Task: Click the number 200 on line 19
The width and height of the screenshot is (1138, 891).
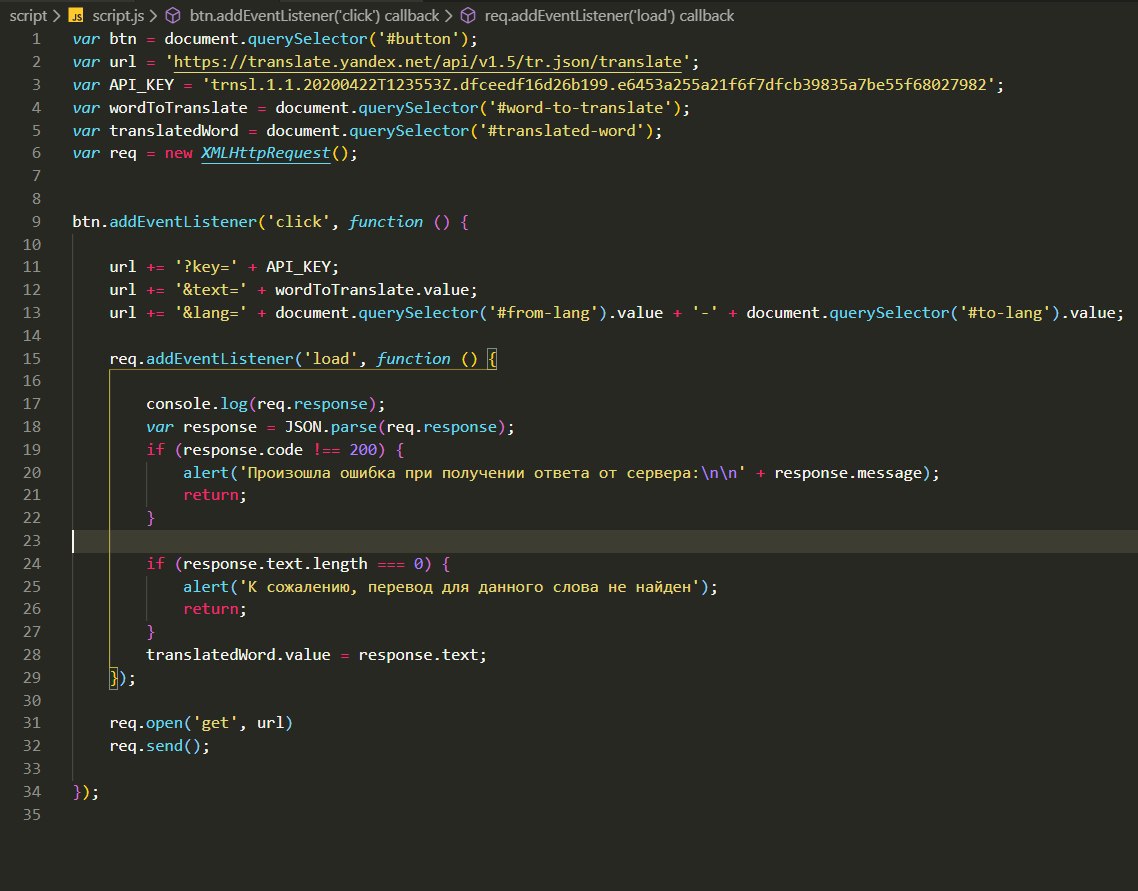Action: tap(363, 450)
